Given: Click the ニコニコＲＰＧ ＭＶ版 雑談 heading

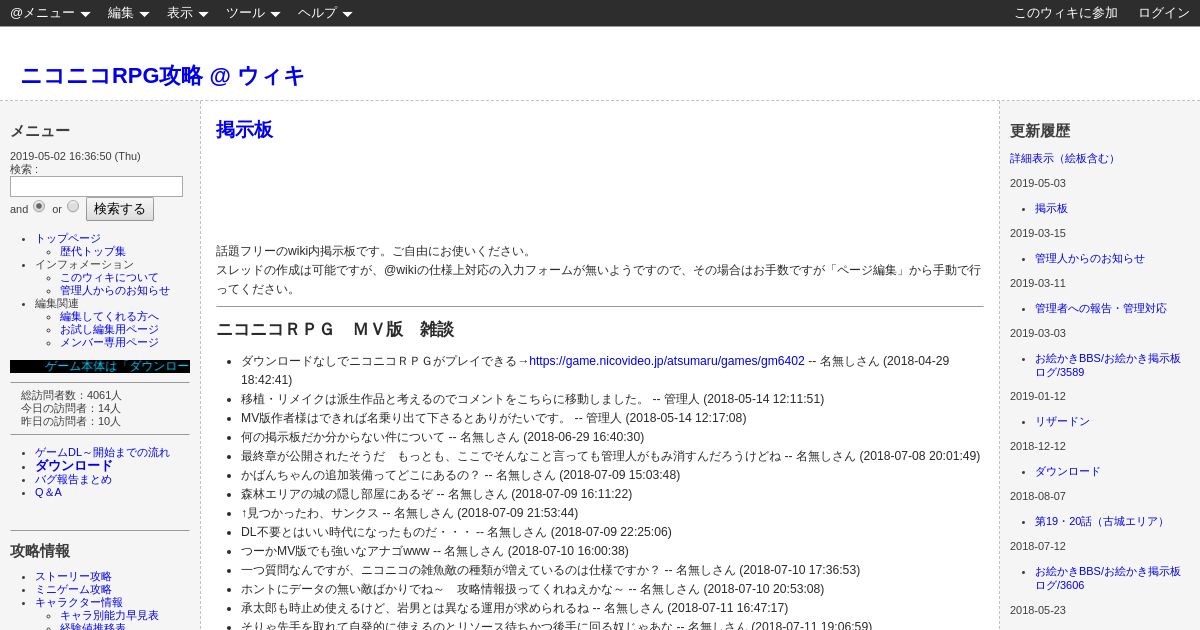Looking at the screenshot, I should click(335, 329).
